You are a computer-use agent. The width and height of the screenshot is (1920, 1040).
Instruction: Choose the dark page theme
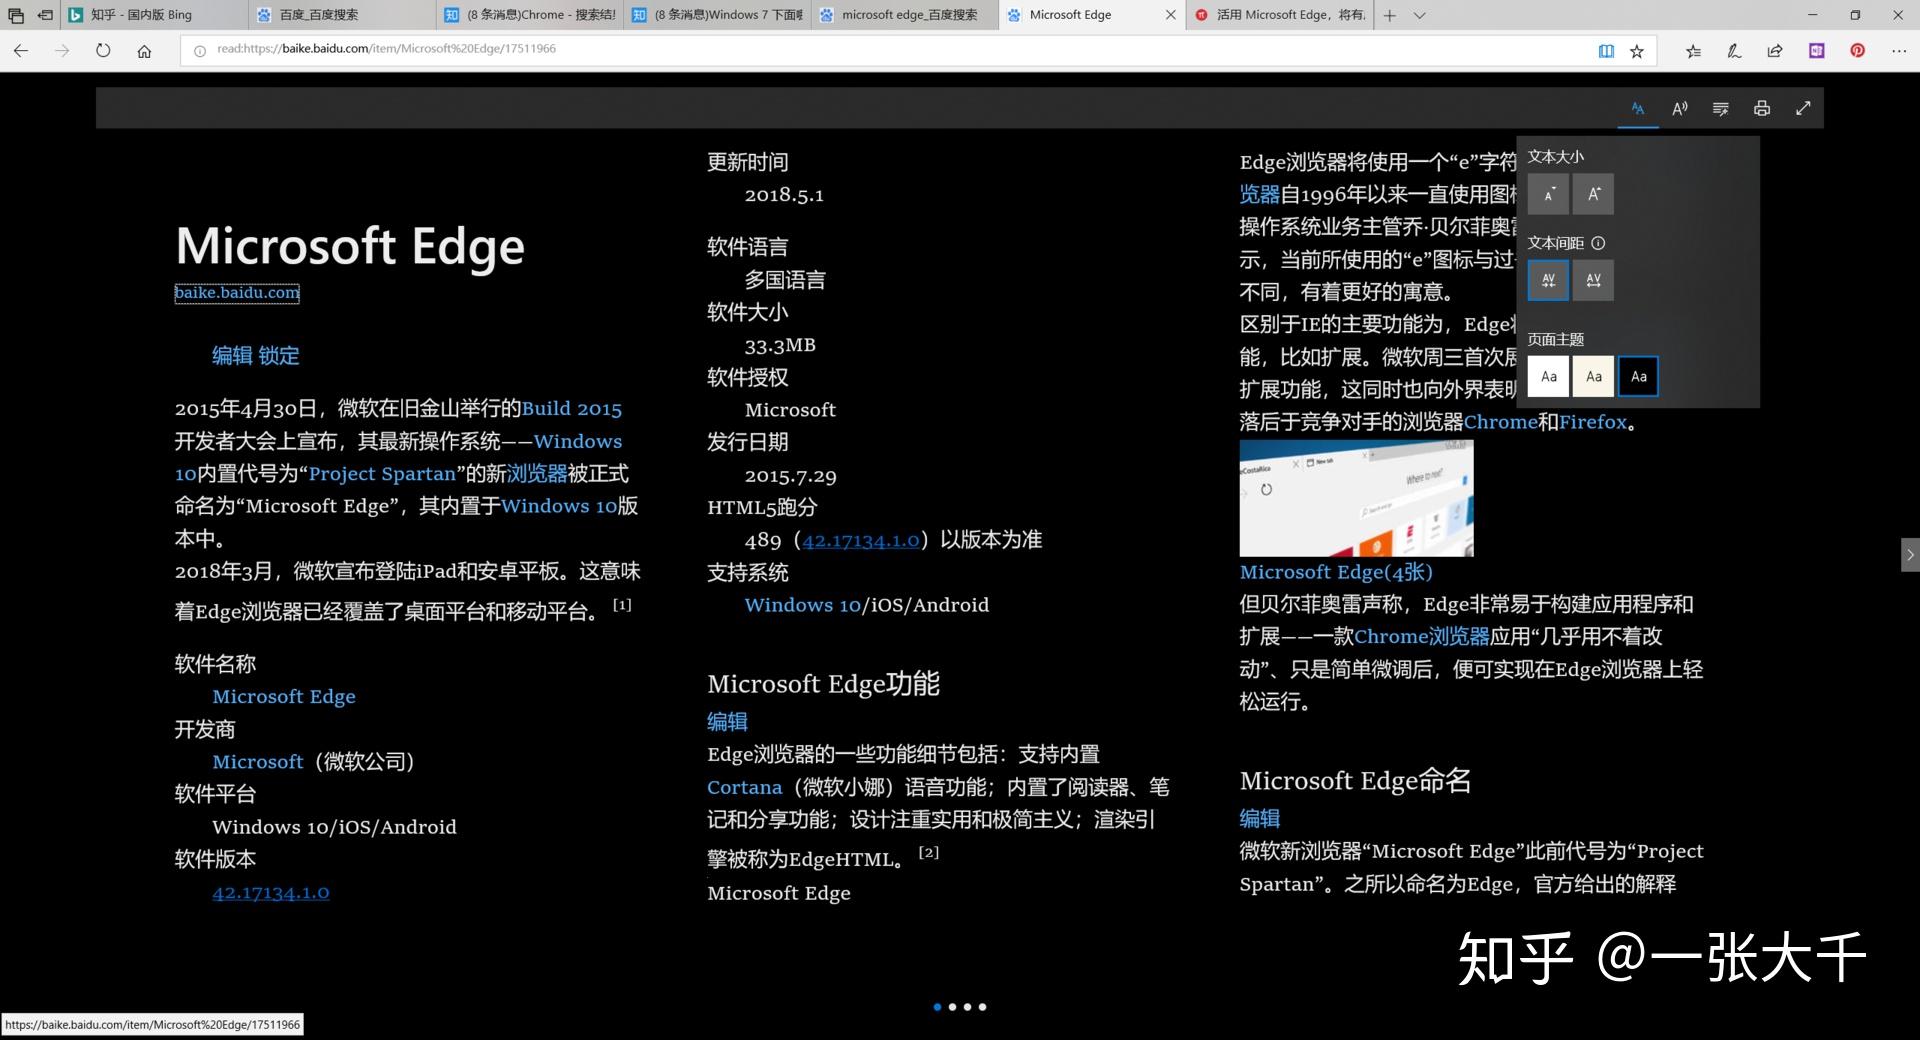coord(1638,377)
